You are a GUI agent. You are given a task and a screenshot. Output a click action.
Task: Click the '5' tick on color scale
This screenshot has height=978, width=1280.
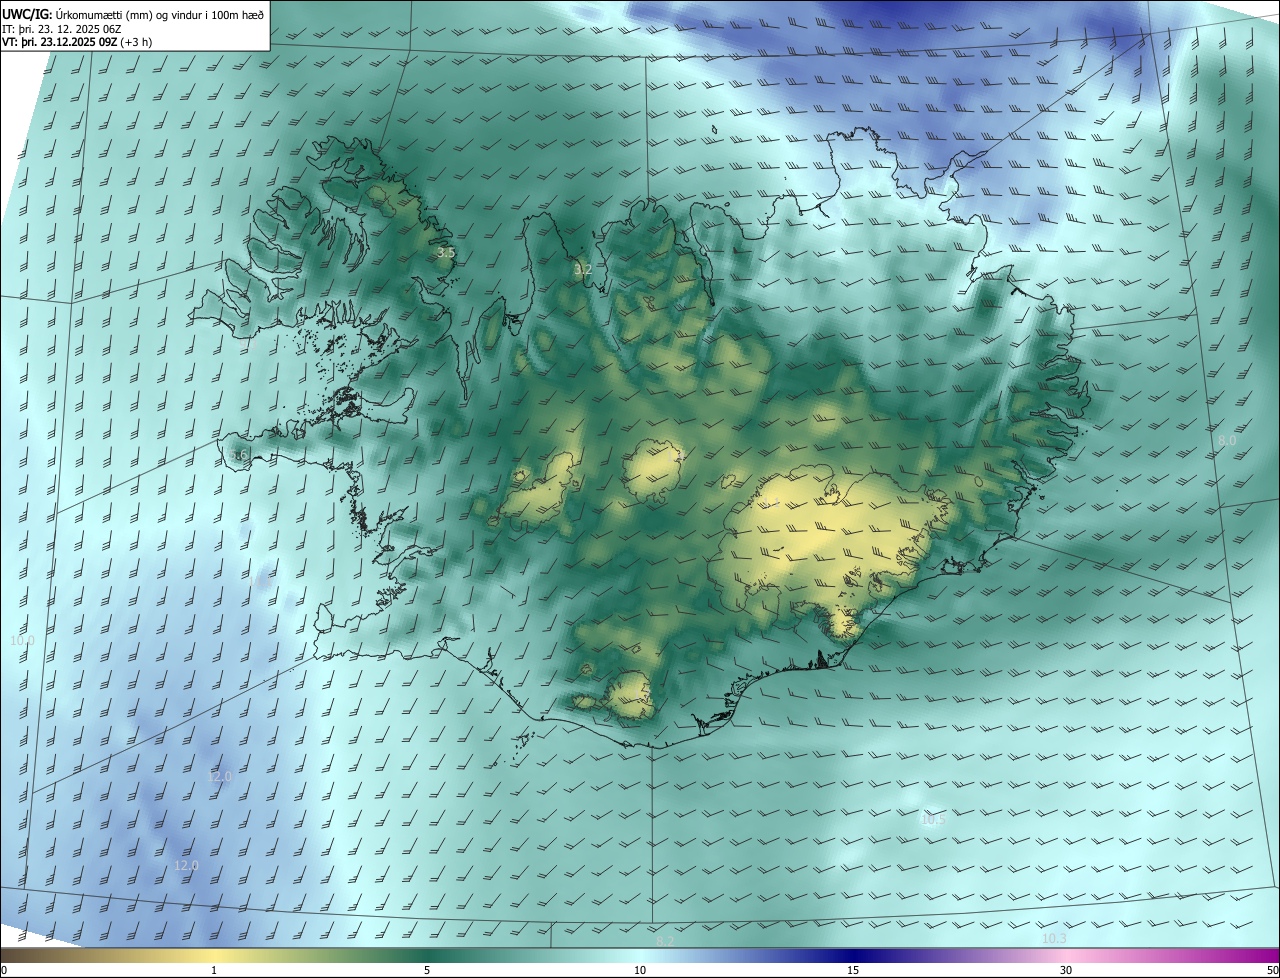pyautogui.click(x=427, y=970)
